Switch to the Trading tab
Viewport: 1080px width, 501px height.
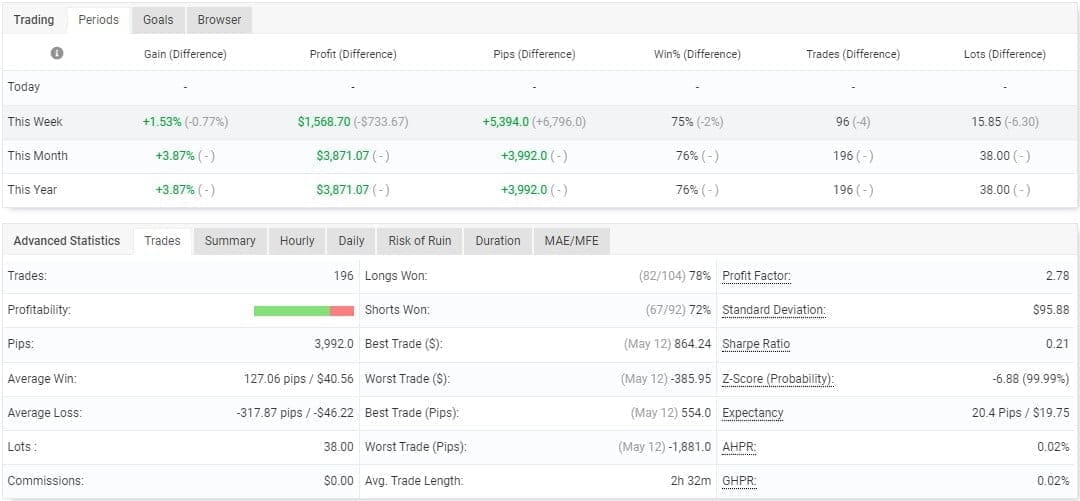34,20
